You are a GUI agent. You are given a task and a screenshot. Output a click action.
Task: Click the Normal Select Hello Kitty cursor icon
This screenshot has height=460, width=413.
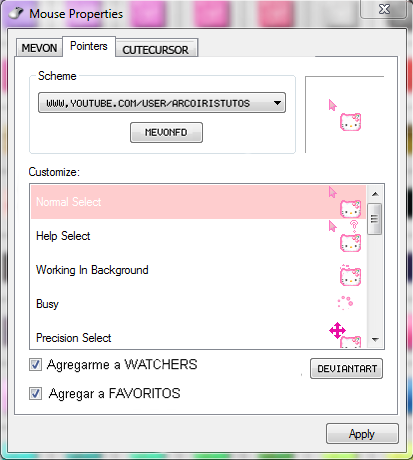pyautogui.click(x=345, y=202)
